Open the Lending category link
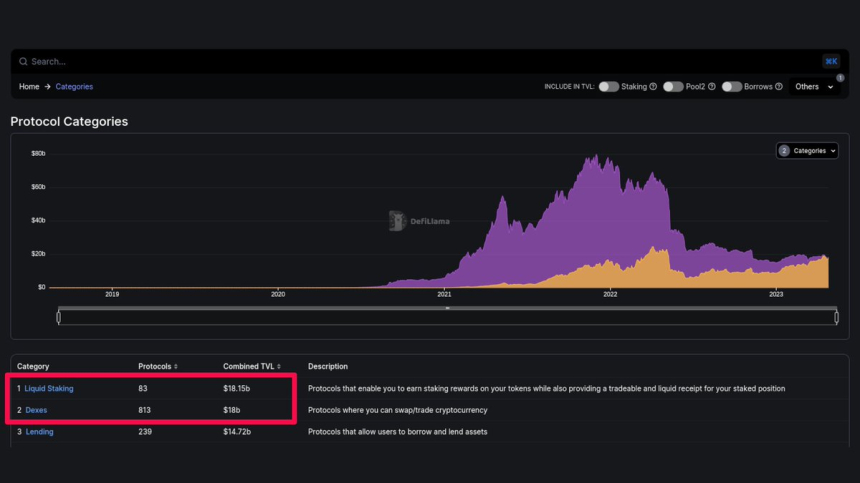 pos(39,432)
